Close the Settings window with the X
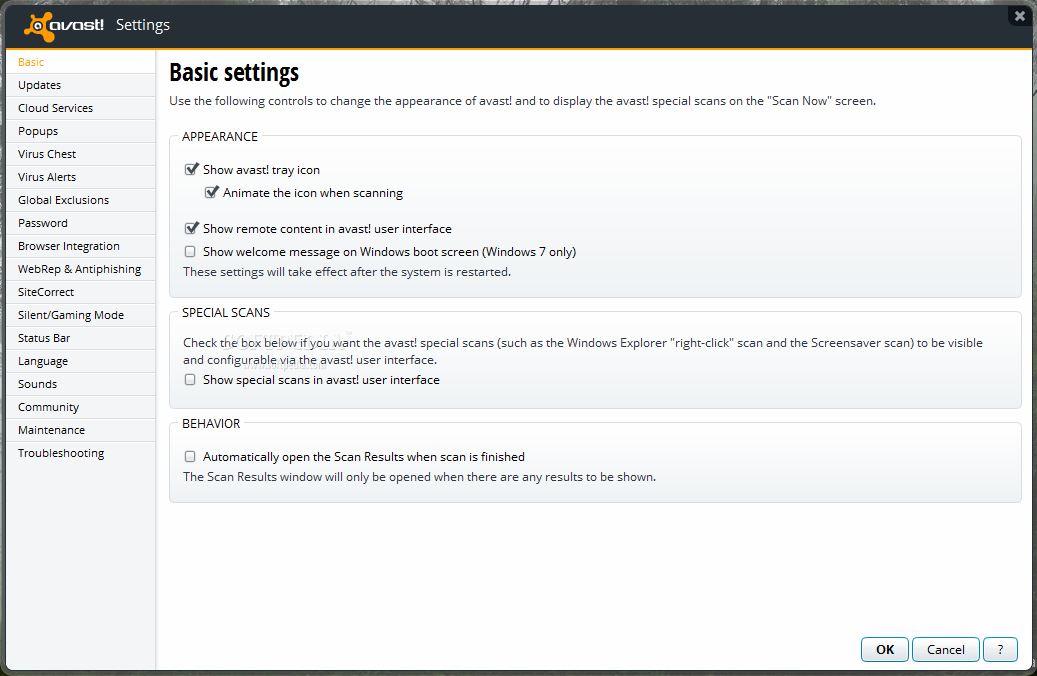Screen dimensions: 1037x676 coord(1020,16)
